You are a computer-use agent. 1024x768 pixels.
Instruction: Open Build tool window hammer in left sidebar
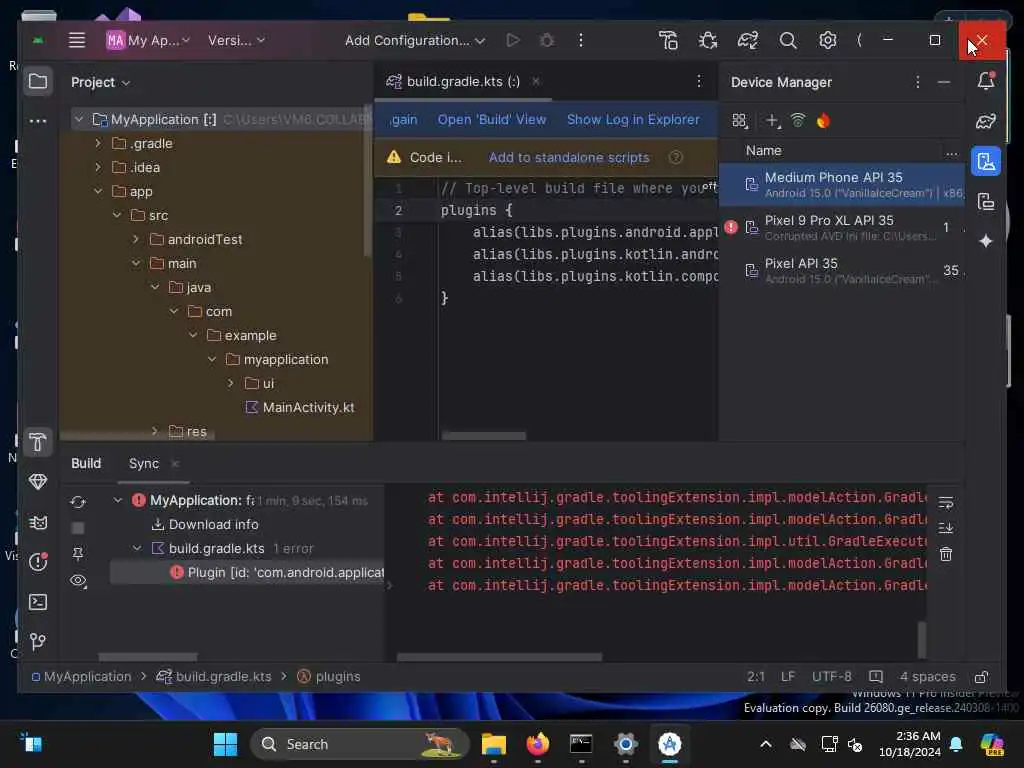[x=38, y=442]
